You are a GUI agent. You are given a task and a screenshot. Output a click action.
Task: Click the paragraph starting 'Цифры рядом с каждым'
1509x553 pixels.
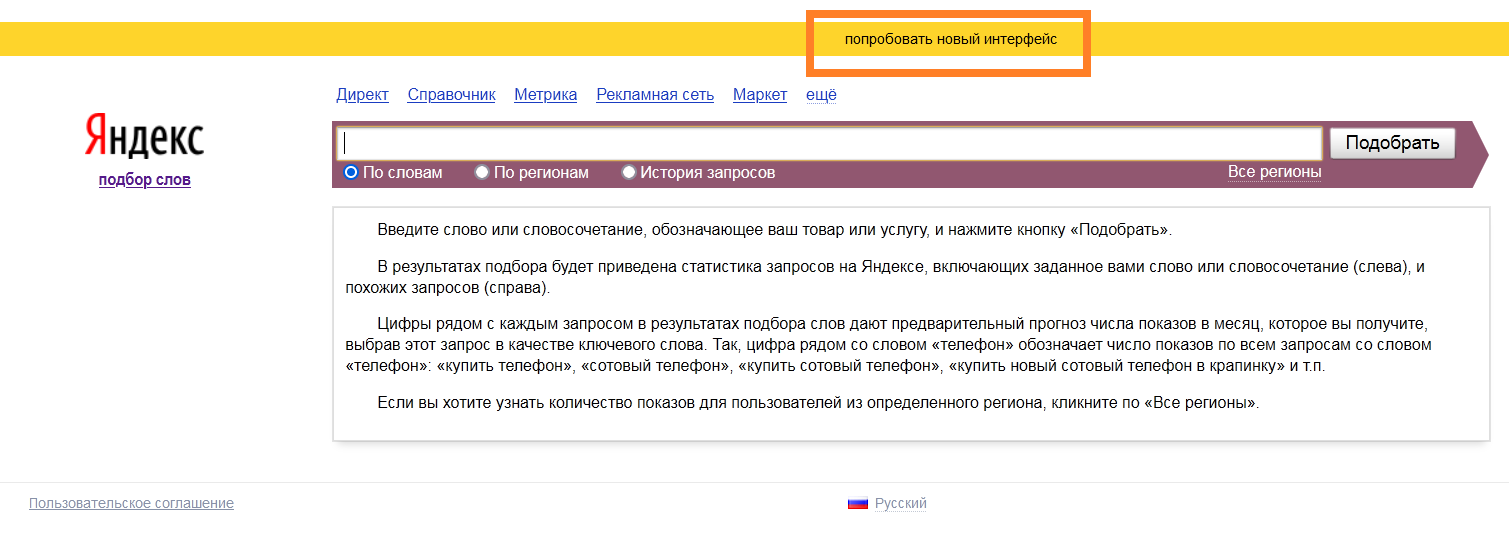pyautogui.click(x=888, y=345)
